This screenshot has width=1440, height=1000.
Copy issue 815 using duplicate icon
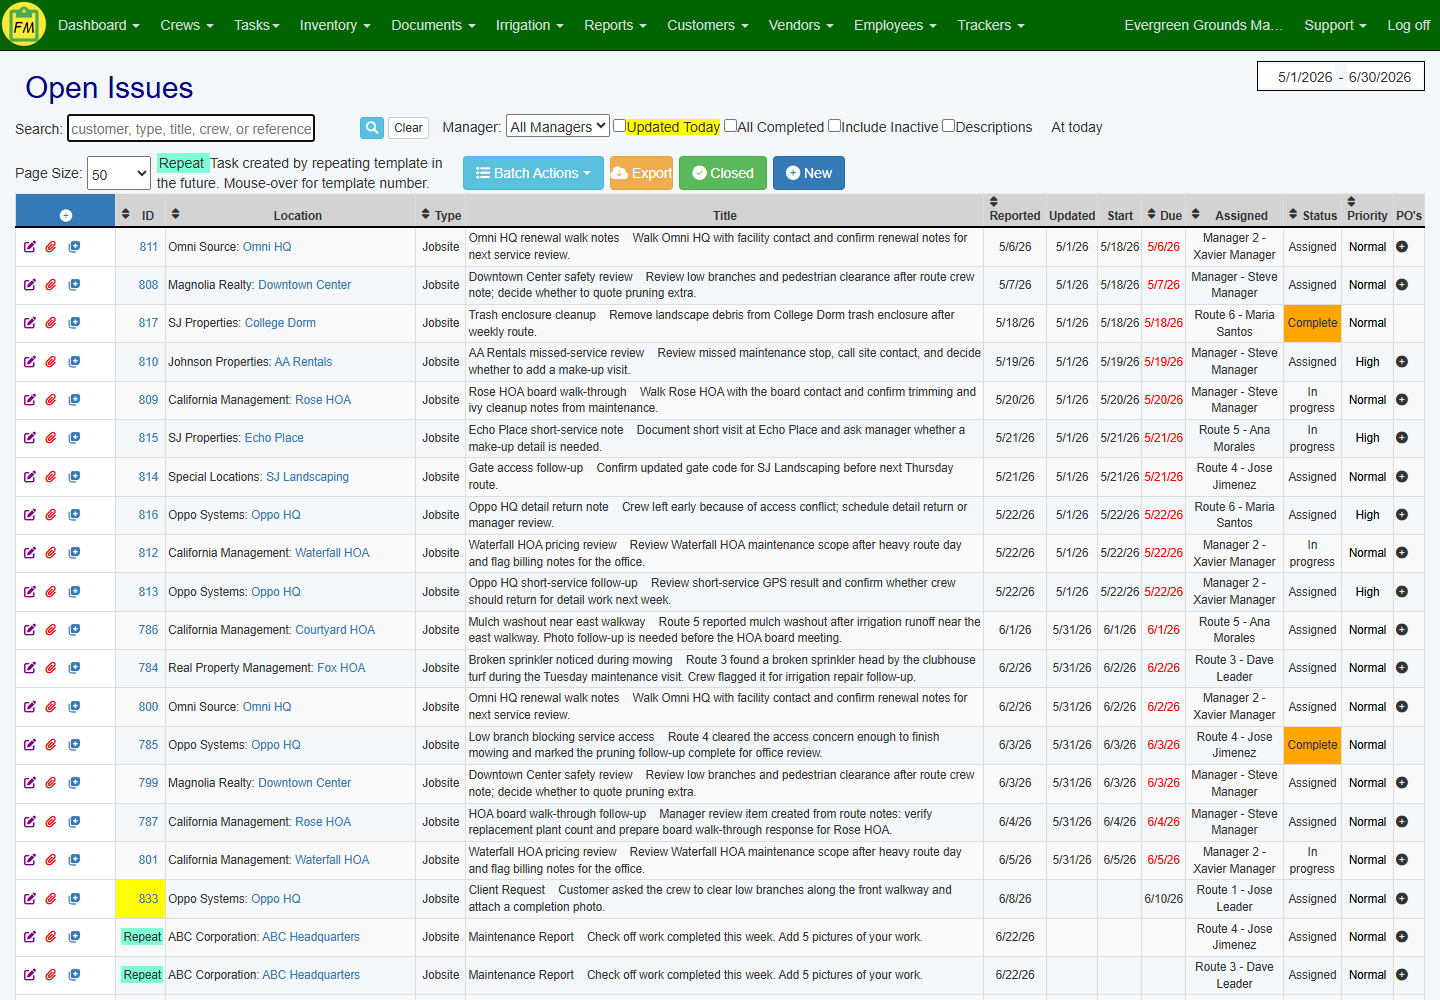74,438
